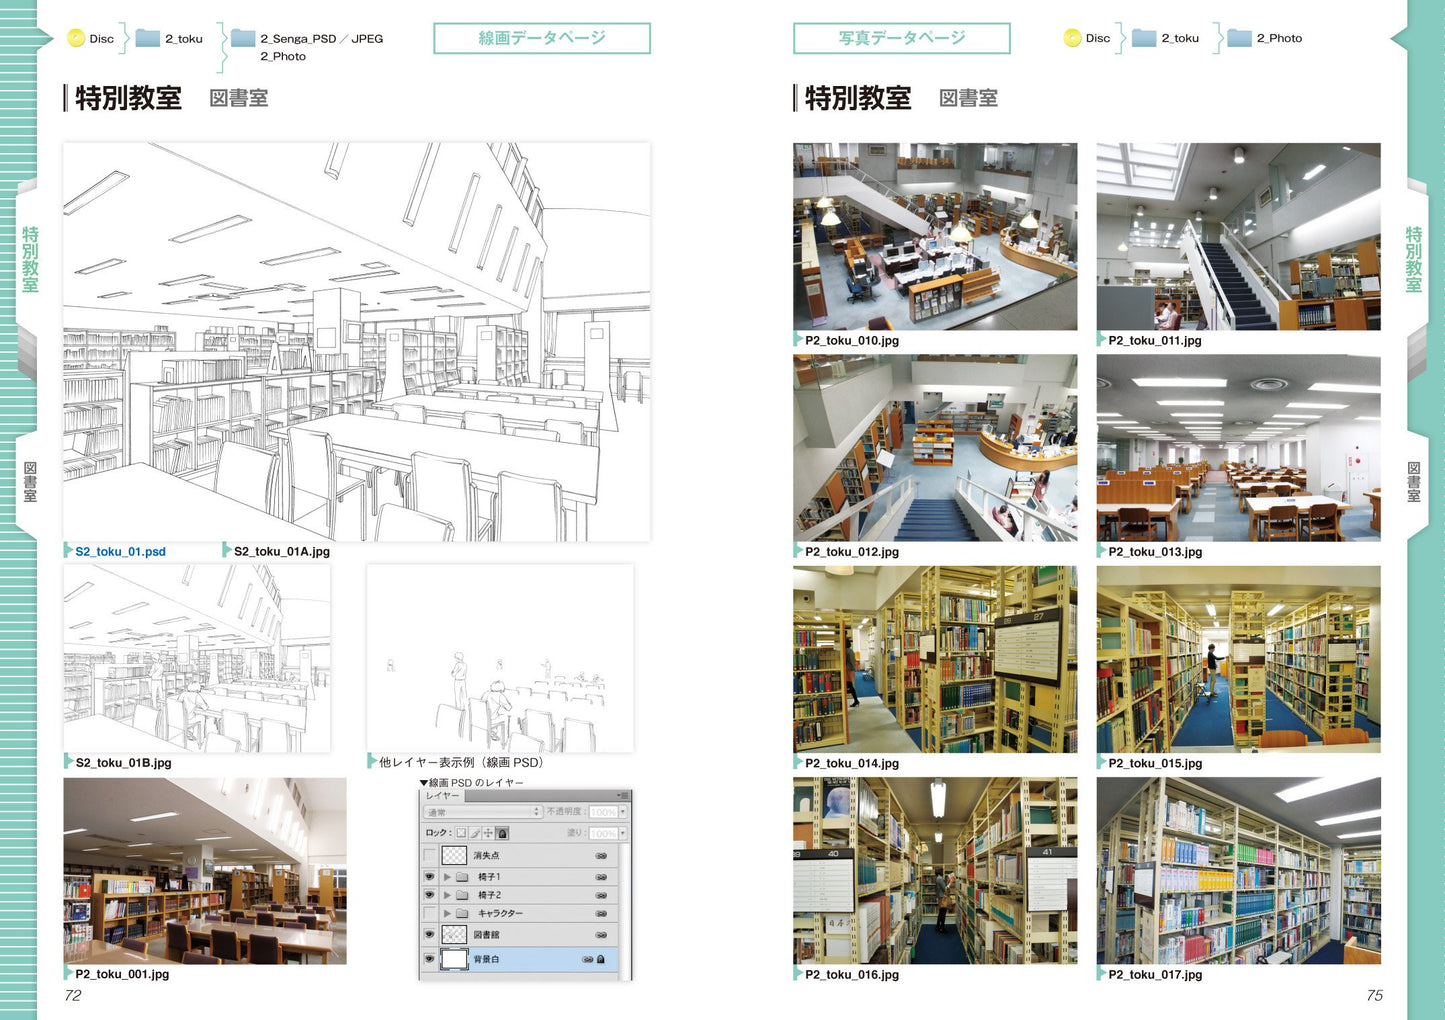Toggle visibility of the 図書館 layer
Screen dimensions: 1445x1020
point(430,934)
